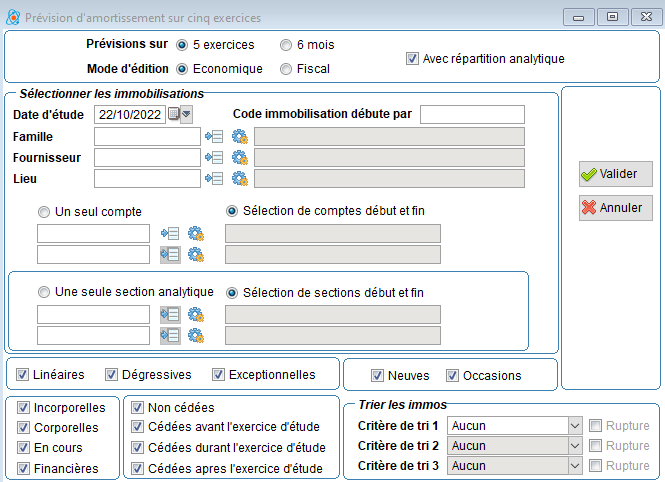
Task: Click the Valider button
Action: click(615, 174)
